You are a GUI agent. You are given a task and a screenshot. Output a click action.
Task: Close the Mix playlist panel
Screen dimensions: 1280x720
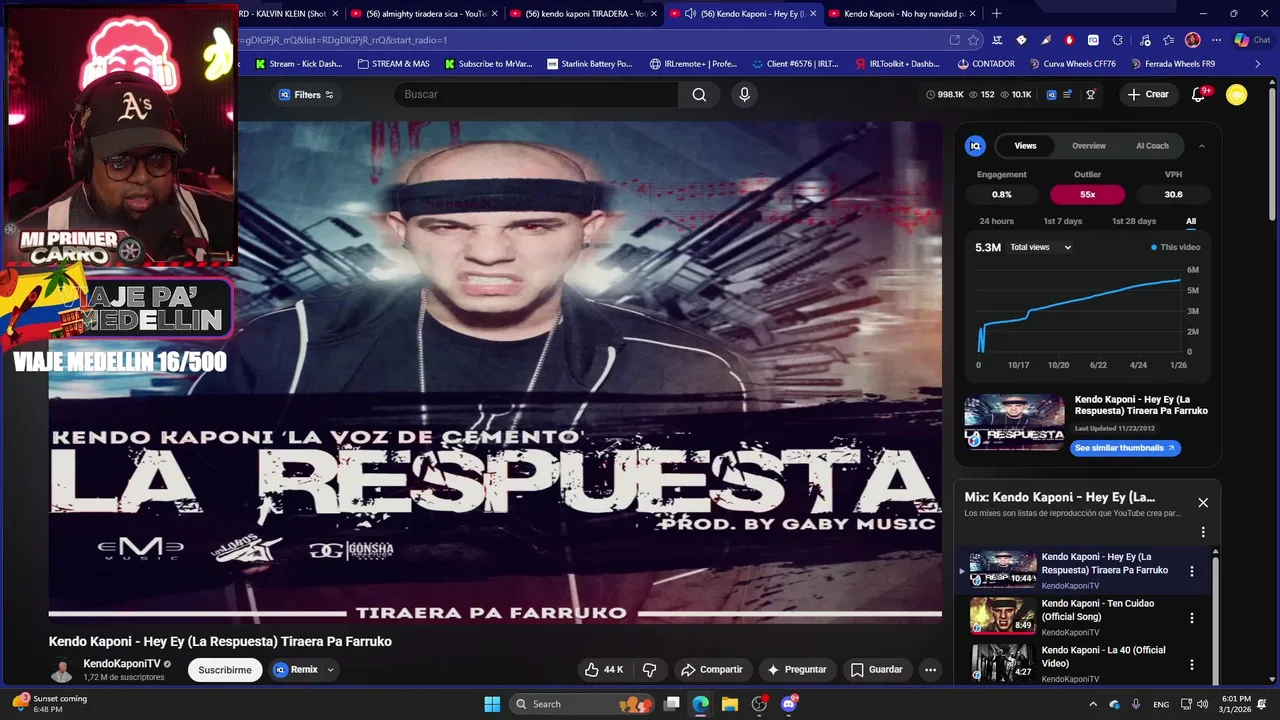pos(1203,503)
